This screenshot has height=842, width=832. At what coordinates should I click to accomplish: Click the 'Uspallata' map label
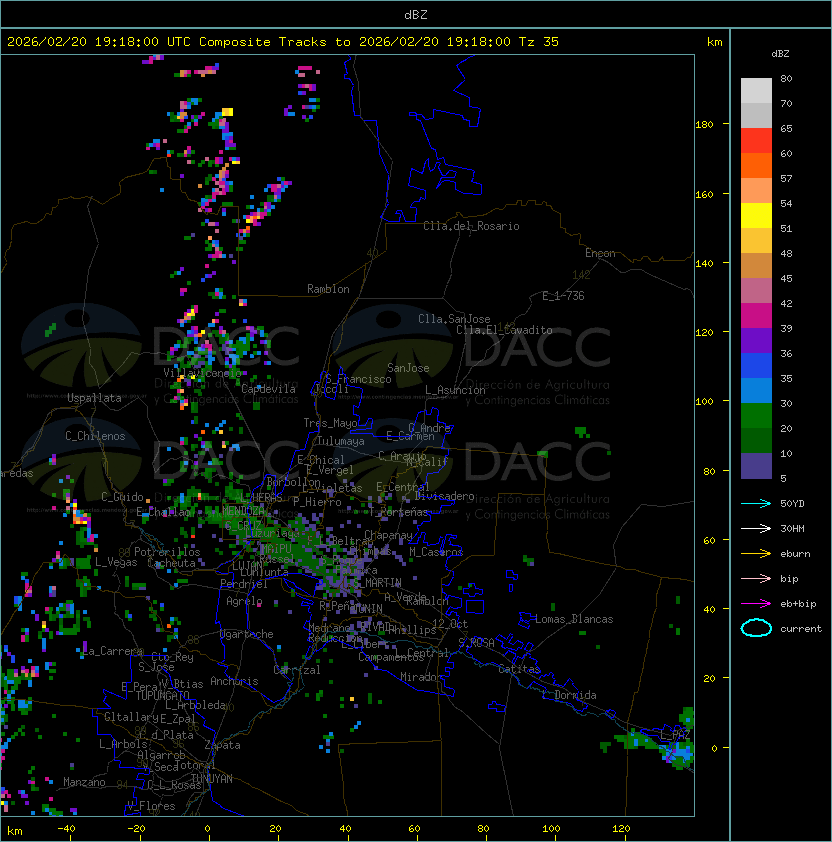(x=94, y=398)
